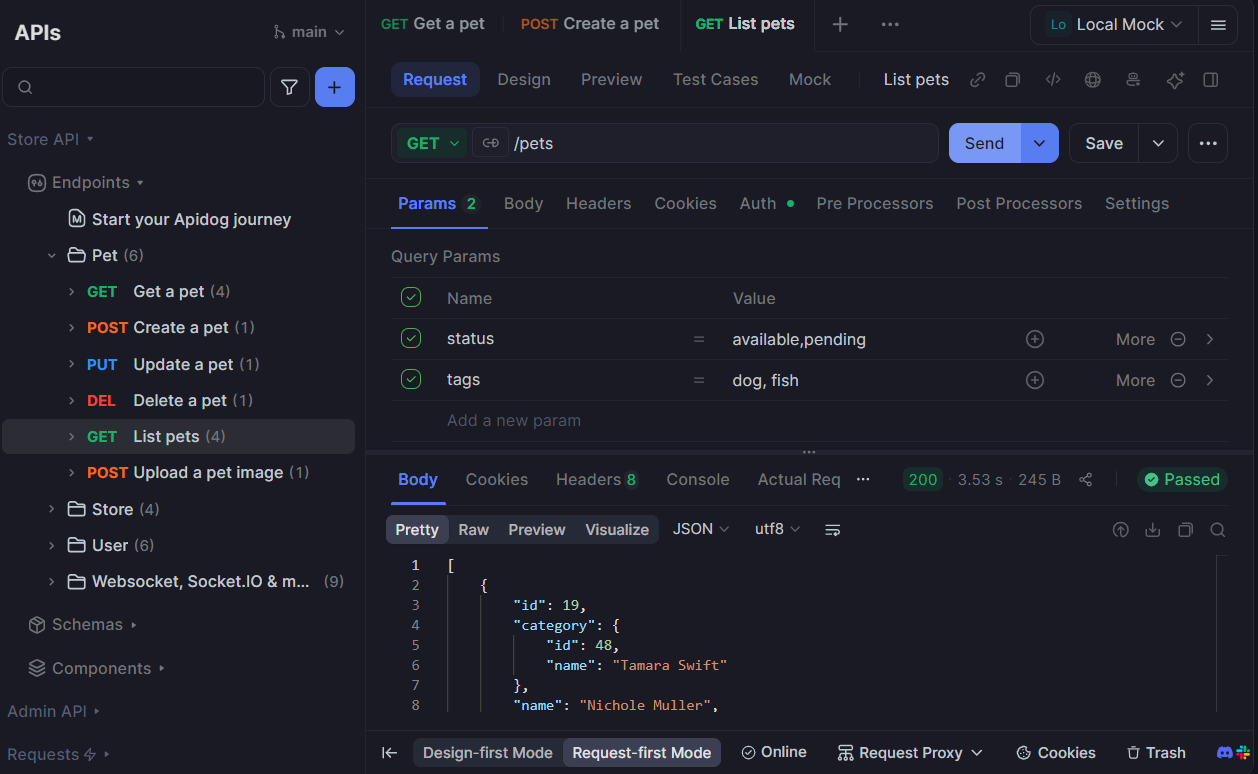The image size is (1258, 774).
Task: Open online documentation via the globe icon
Action: (x=1092, y=79)
